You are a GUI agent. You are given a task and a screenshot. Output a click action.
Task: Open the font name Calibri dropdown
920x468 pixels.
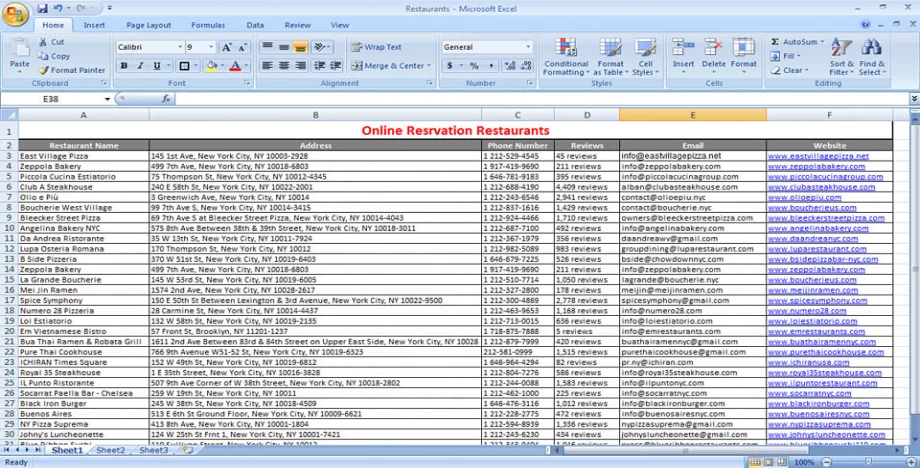coord(178,47)
